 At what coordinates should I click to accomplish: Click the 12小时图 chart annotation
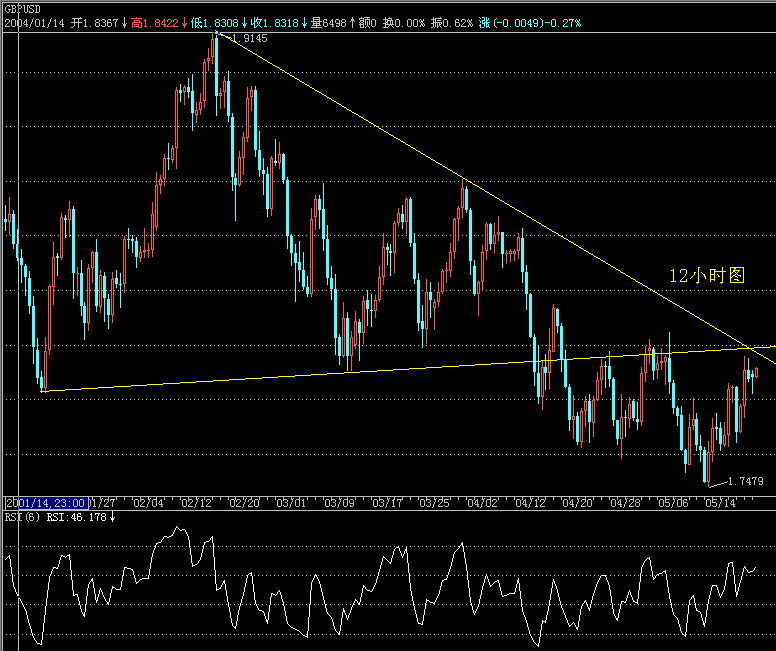[707, 276]
